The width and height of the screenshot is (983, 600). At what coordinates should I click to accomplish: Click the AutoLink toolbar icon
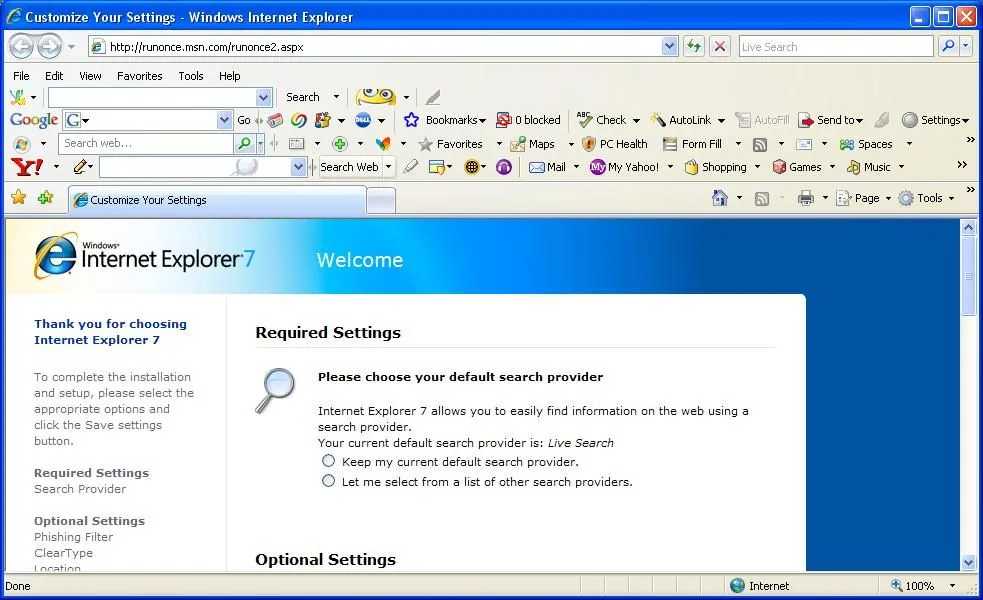[x=658, y=119]
